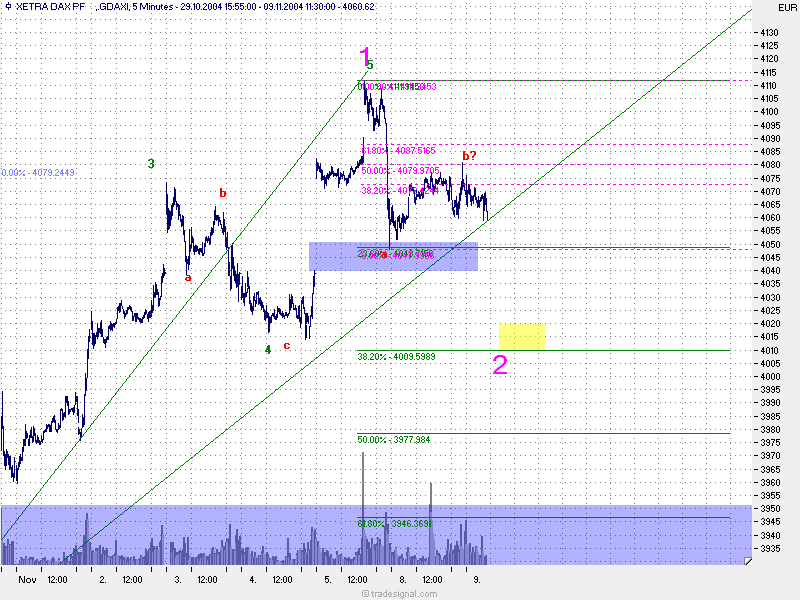Click the 3935 price axis label

tap(769, 548)
